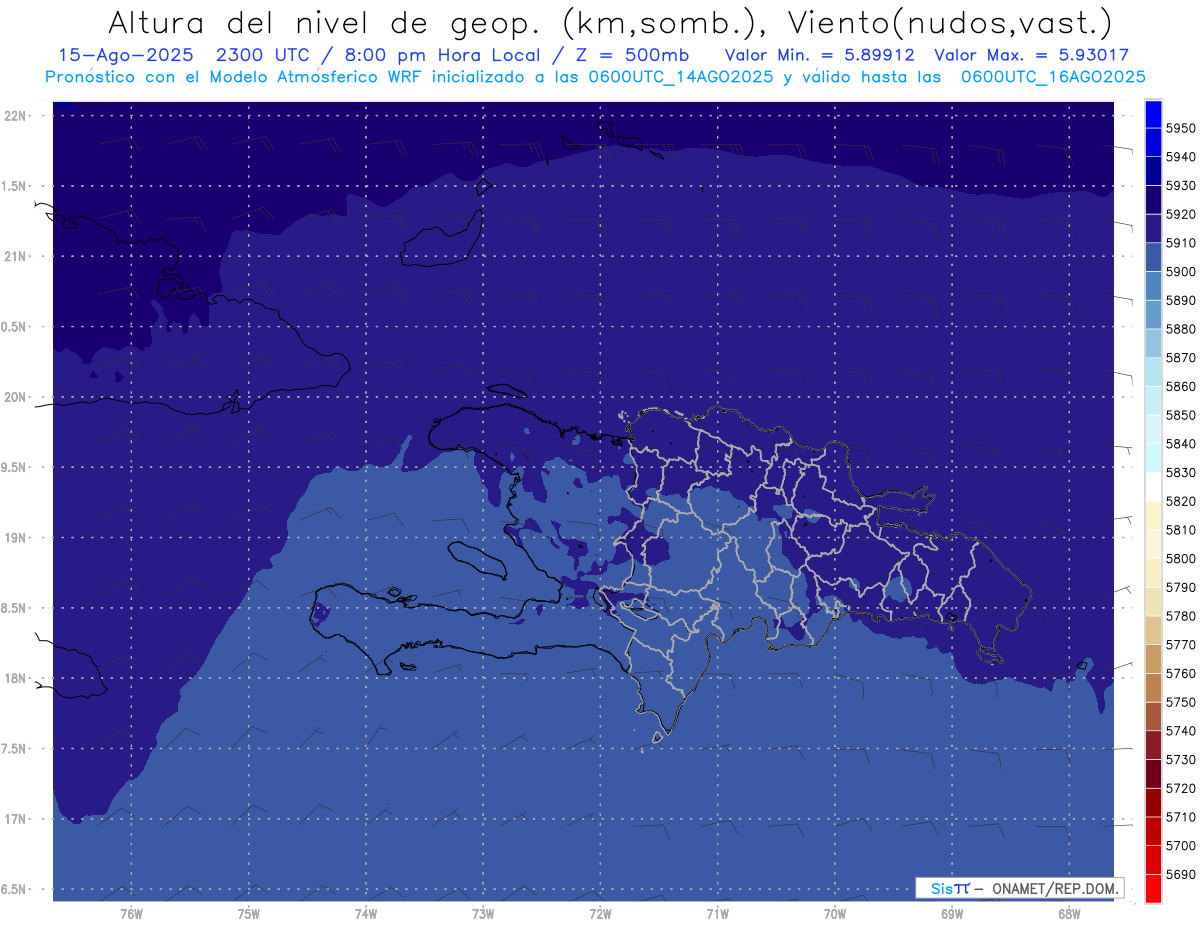Viewport: 1200px width, 927px height.
Task: Click legend swatch between 5760 and 5750
Action: [1152, 688]
